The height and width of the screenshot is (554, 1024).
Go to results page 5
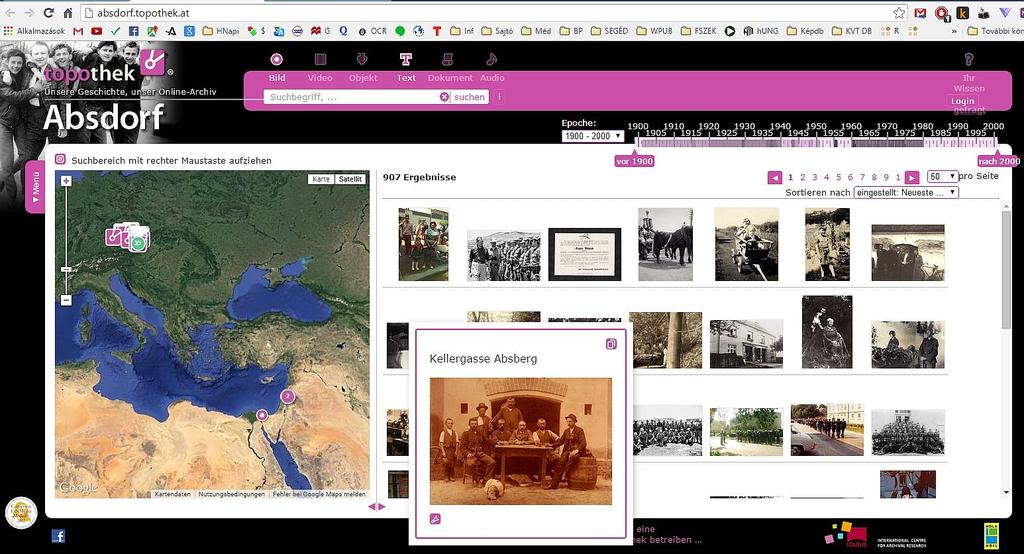pyautogui.click(x=839, y=177)
